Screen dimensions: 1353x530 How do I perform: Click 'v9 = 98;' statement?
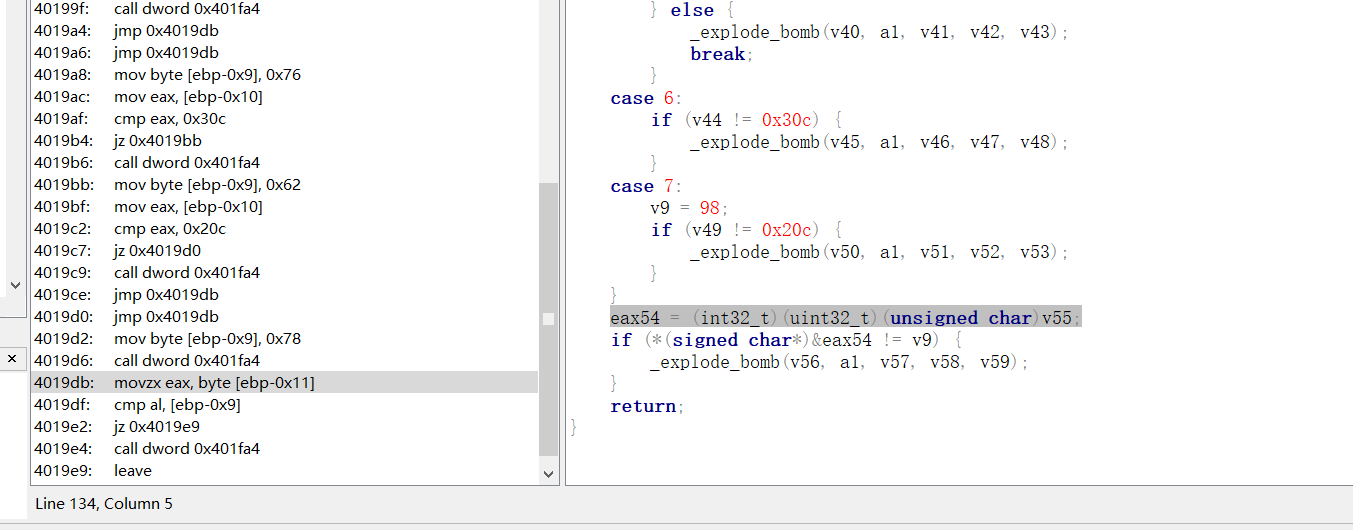pyautogui.click(x=690, y=208)
